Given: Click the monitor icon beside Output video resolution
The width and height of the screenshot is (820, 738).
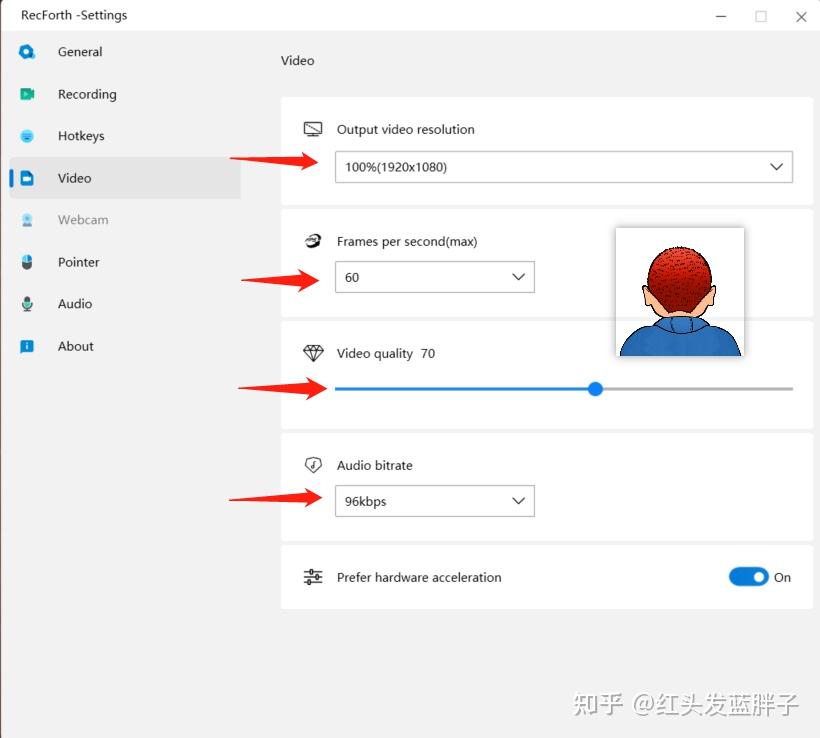Looking at the screenshot, I should click(313, 129).
